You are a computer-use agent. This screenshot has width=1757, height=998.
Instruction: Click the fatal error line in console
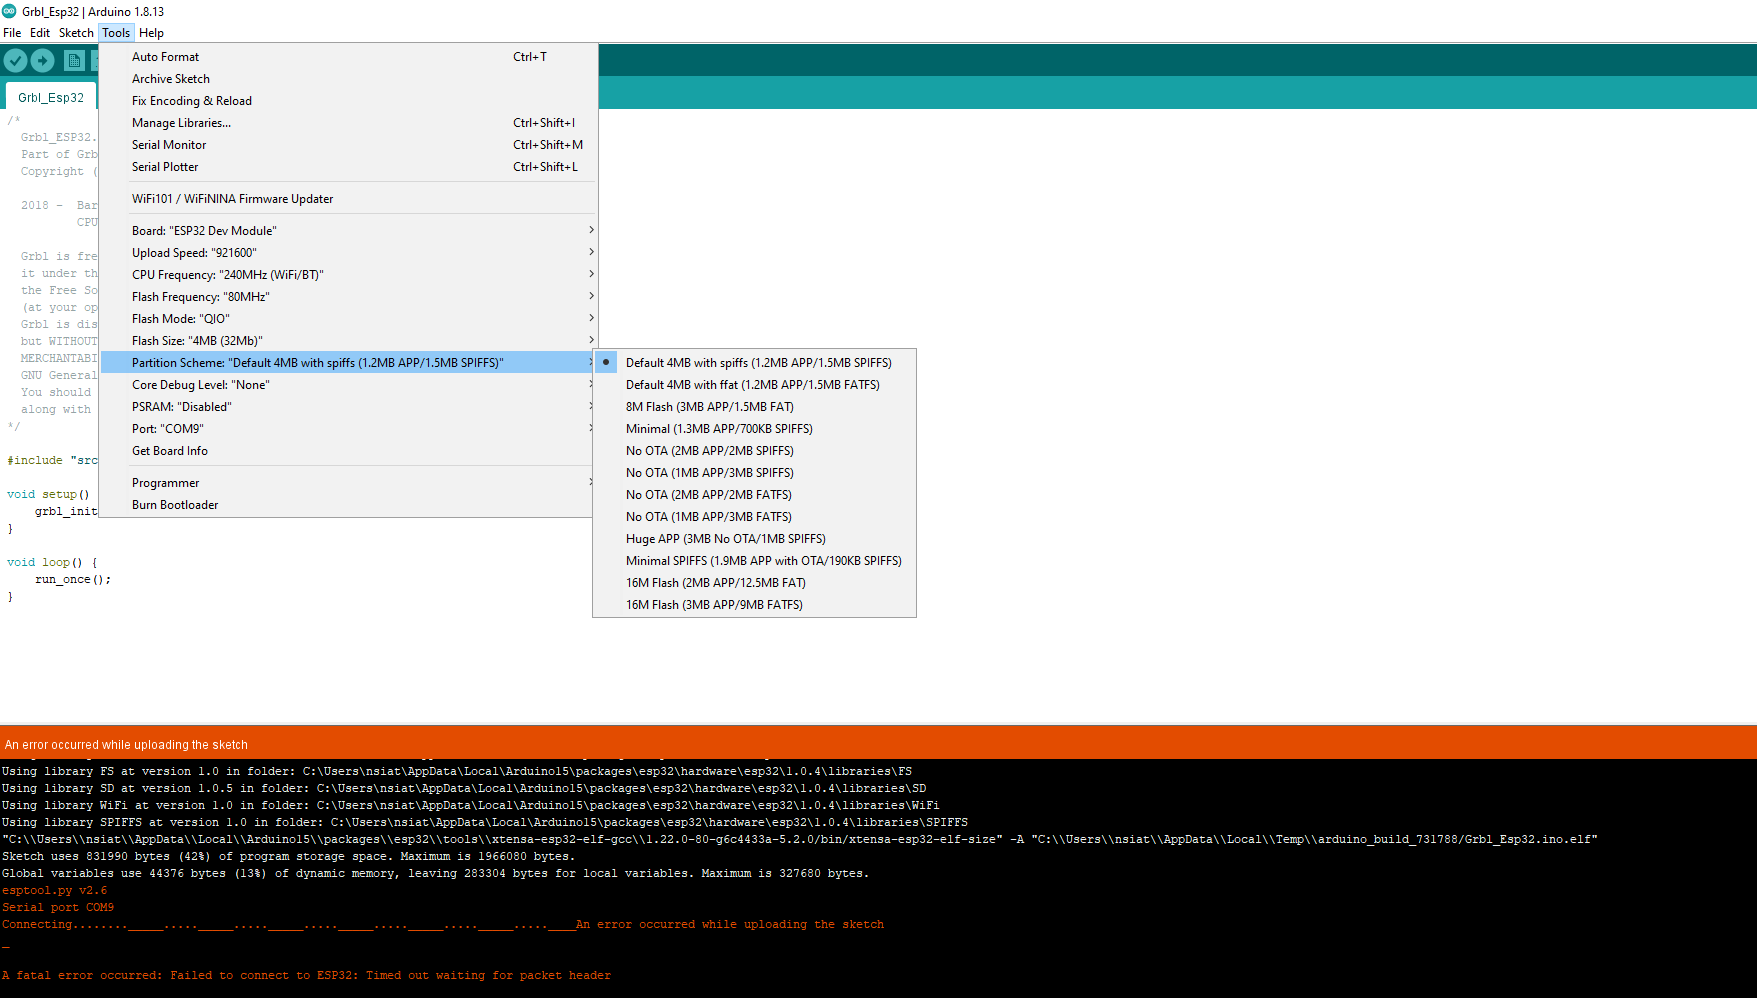306,976
